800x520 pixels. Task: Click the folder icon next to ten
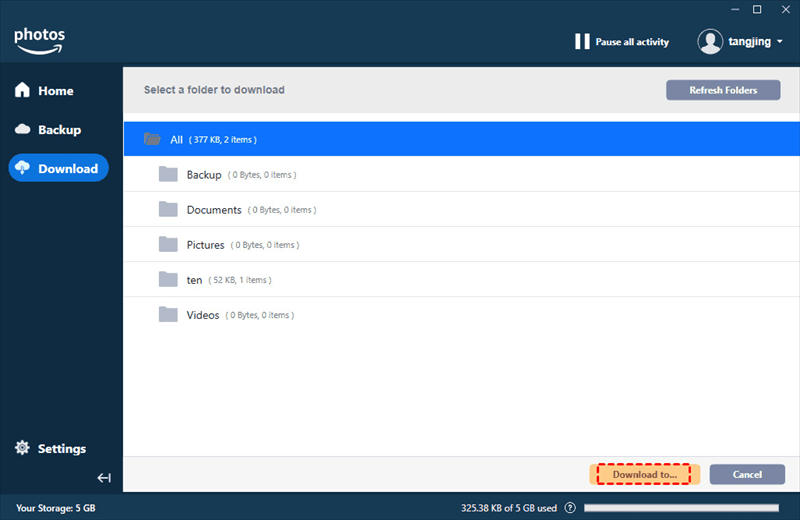click(168, 280)
